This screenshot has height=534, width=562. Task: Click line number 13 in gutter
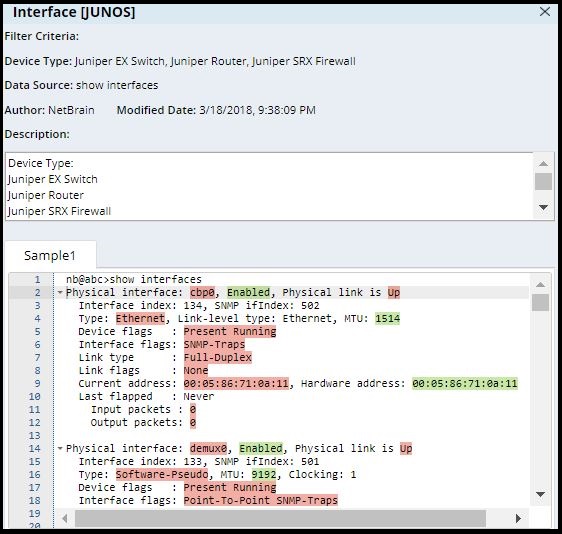(35, 435)
